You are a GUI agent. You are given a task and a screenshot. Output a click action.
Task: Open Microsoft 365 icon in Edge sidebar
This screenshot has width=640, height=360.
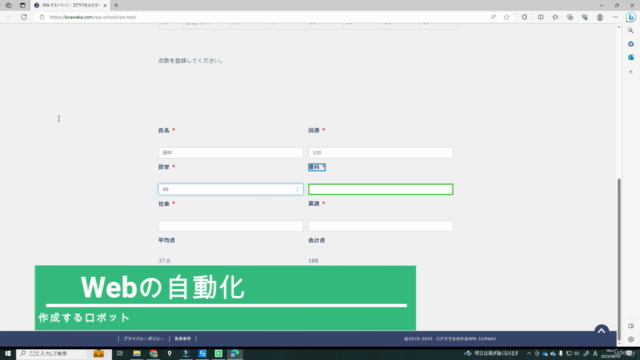[631, 44]
